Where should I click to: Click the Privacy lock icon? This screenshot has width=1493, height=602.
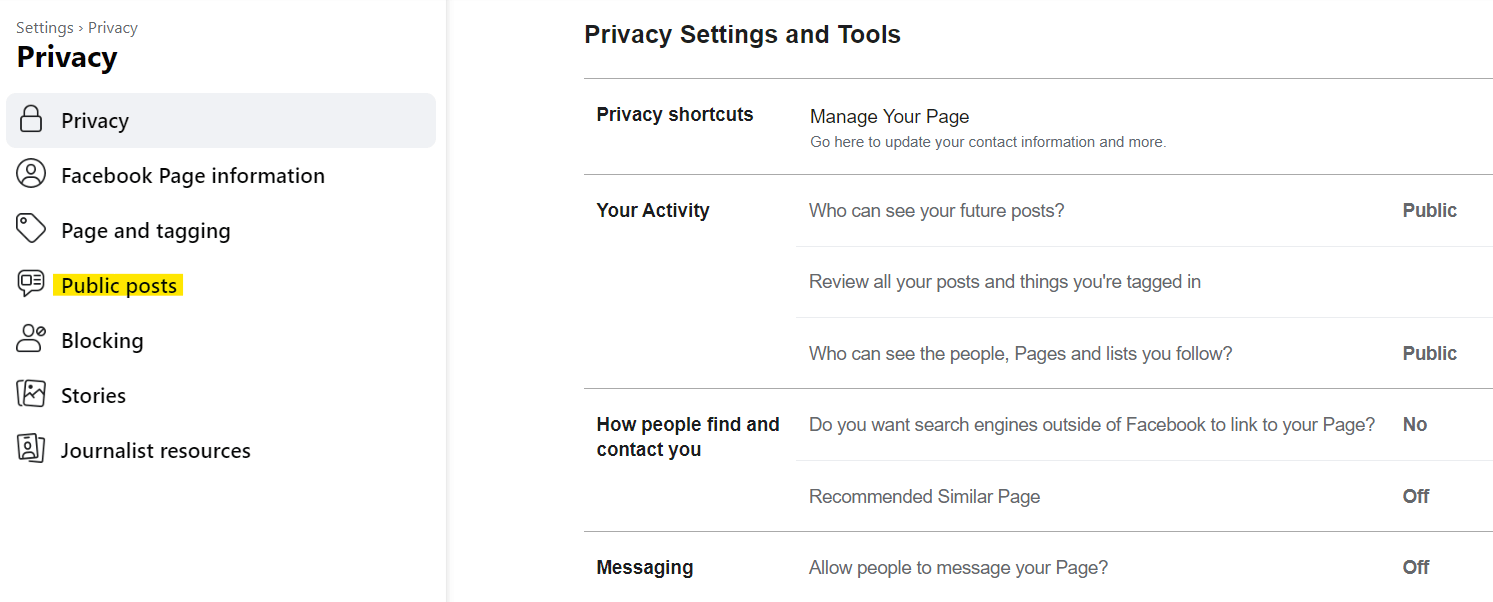click(x=31, y=120)
